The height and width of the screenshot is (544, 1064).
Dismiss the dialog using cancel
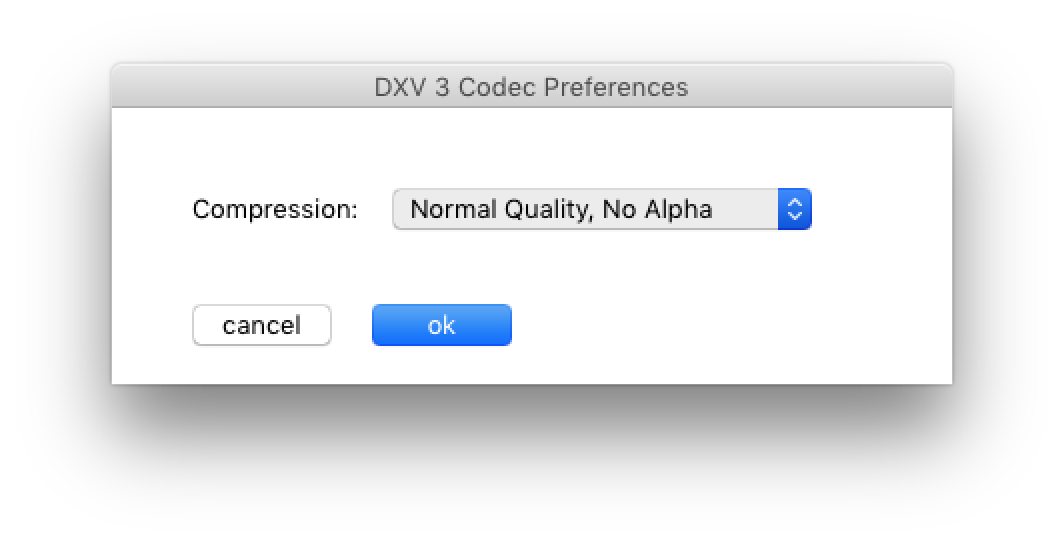(261, 325)
